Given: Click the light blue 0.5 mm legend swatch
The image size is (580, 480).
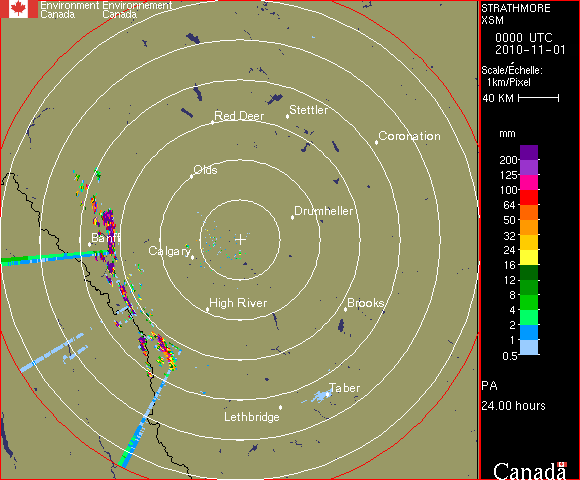Looking at the screenshot, I should (x=529, y=347).
